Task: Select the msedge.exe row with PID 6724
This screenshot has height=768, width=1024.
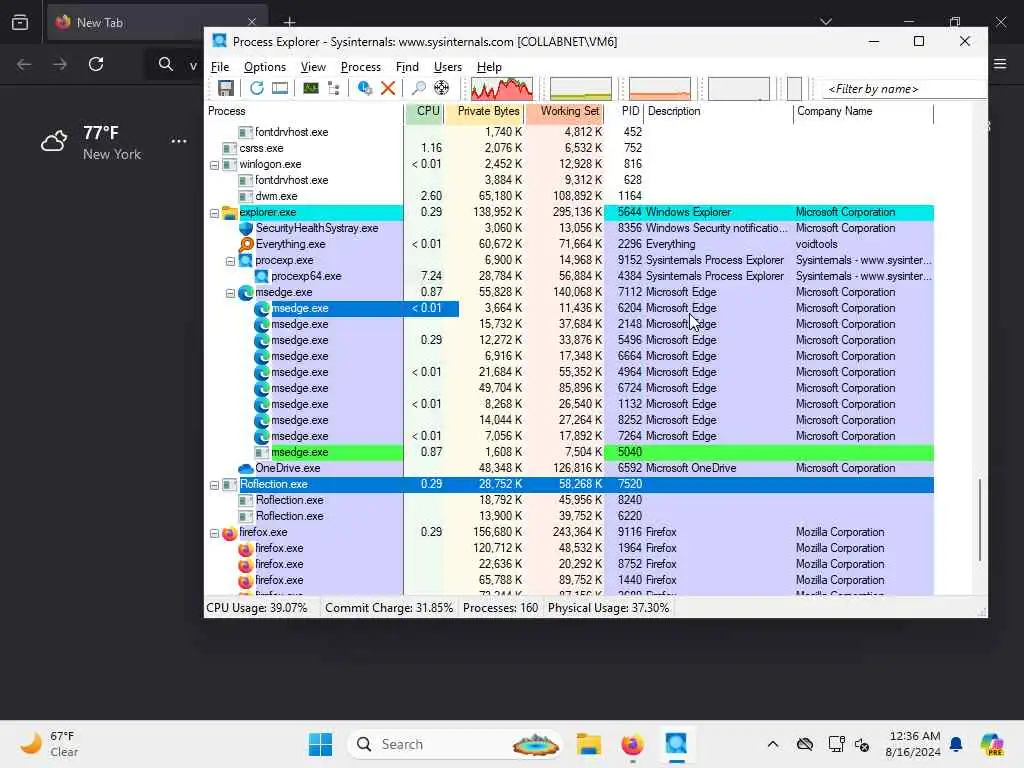Action: pyautogui.click(x=569, y=388)
